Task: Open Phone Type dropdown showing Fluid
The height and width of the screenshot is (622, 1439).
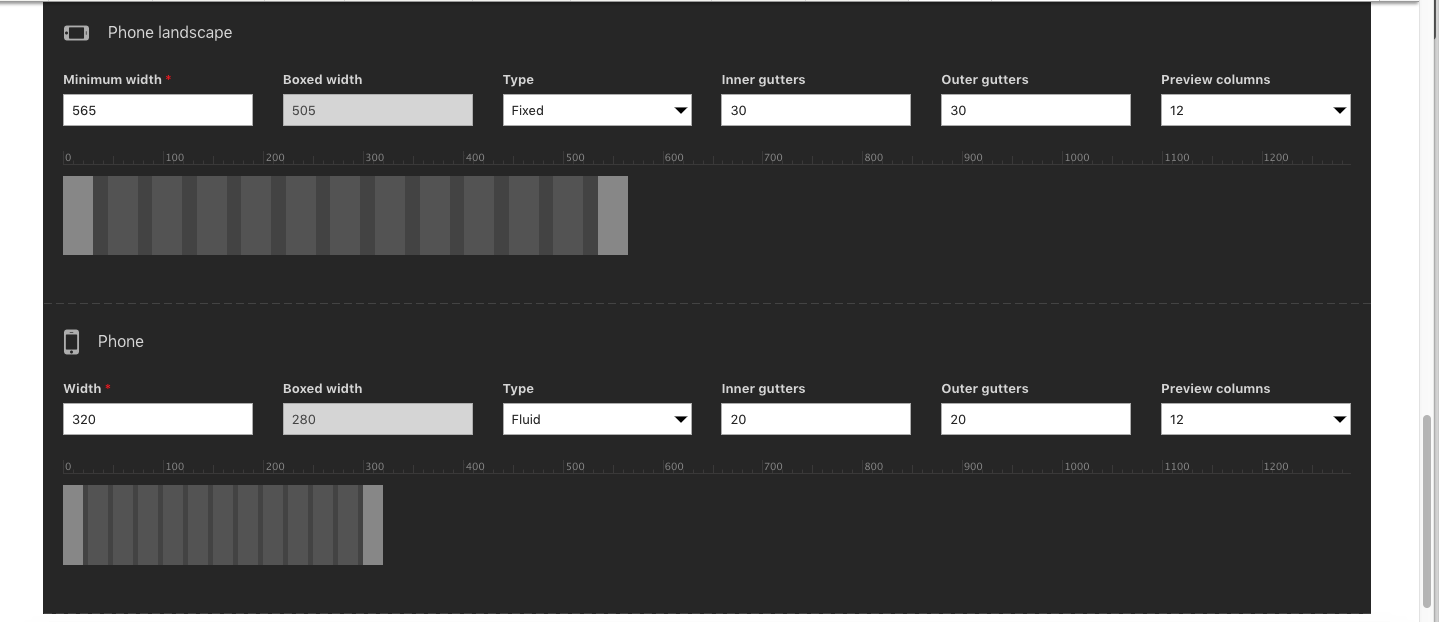Action: (597, 419)
